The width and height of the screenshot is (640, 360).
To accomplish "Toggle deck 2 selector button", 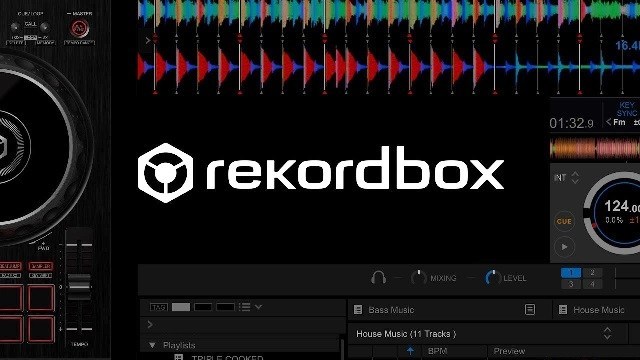I will coord(592,272).
